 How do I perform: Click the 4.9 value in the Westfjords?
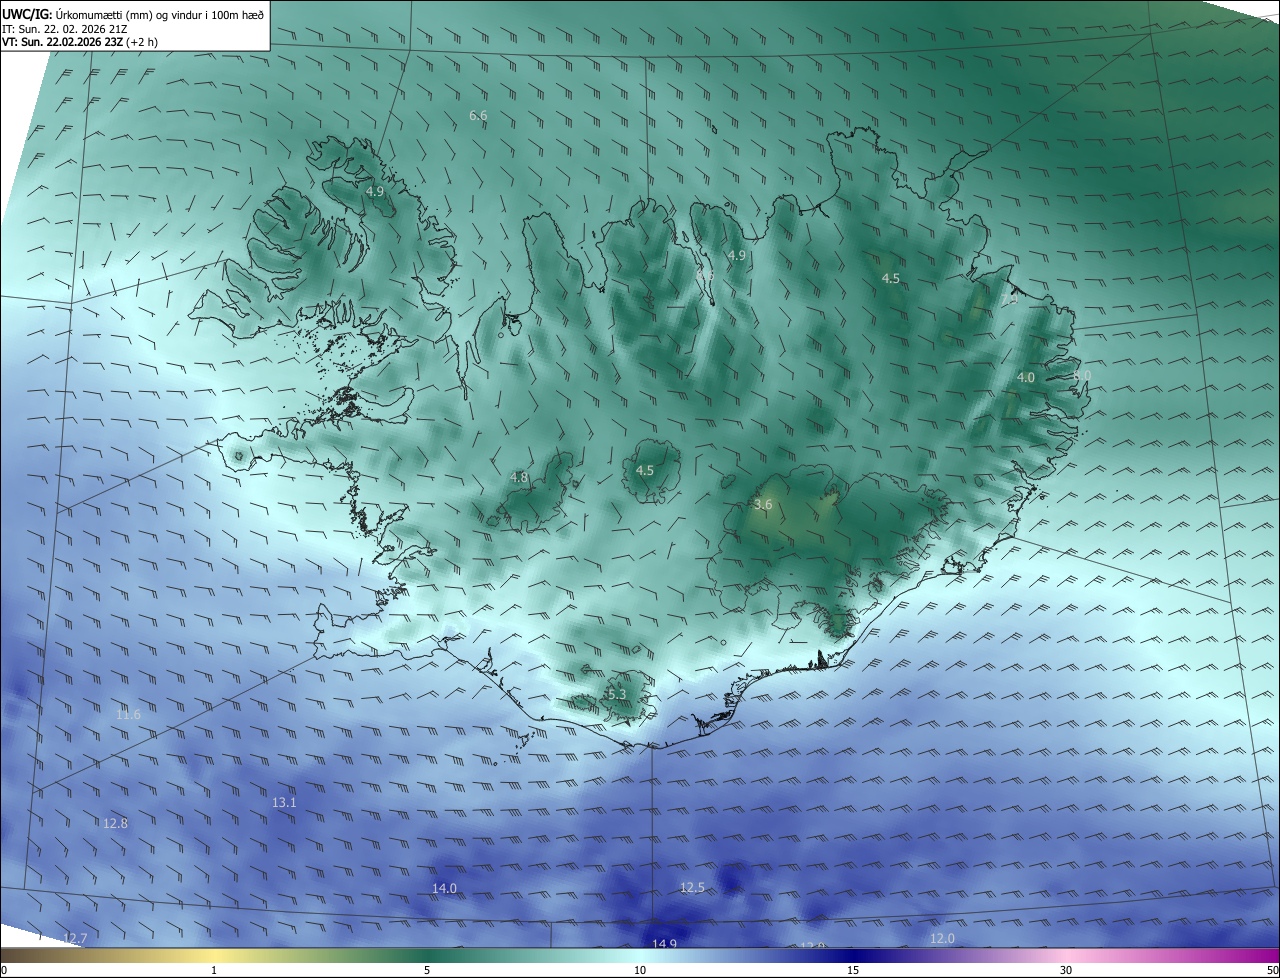pyautogui.click(x=375, y=190)
